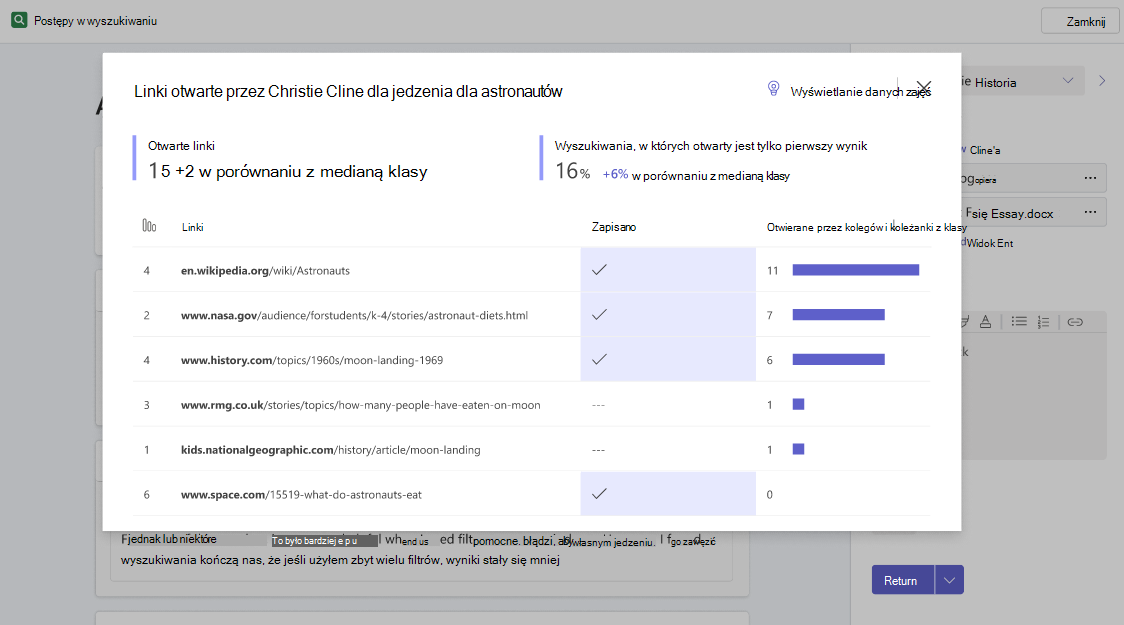This screenshot has width=1124, height=625.
Task: Click the Zapisano column header
Action: point(614,227)
